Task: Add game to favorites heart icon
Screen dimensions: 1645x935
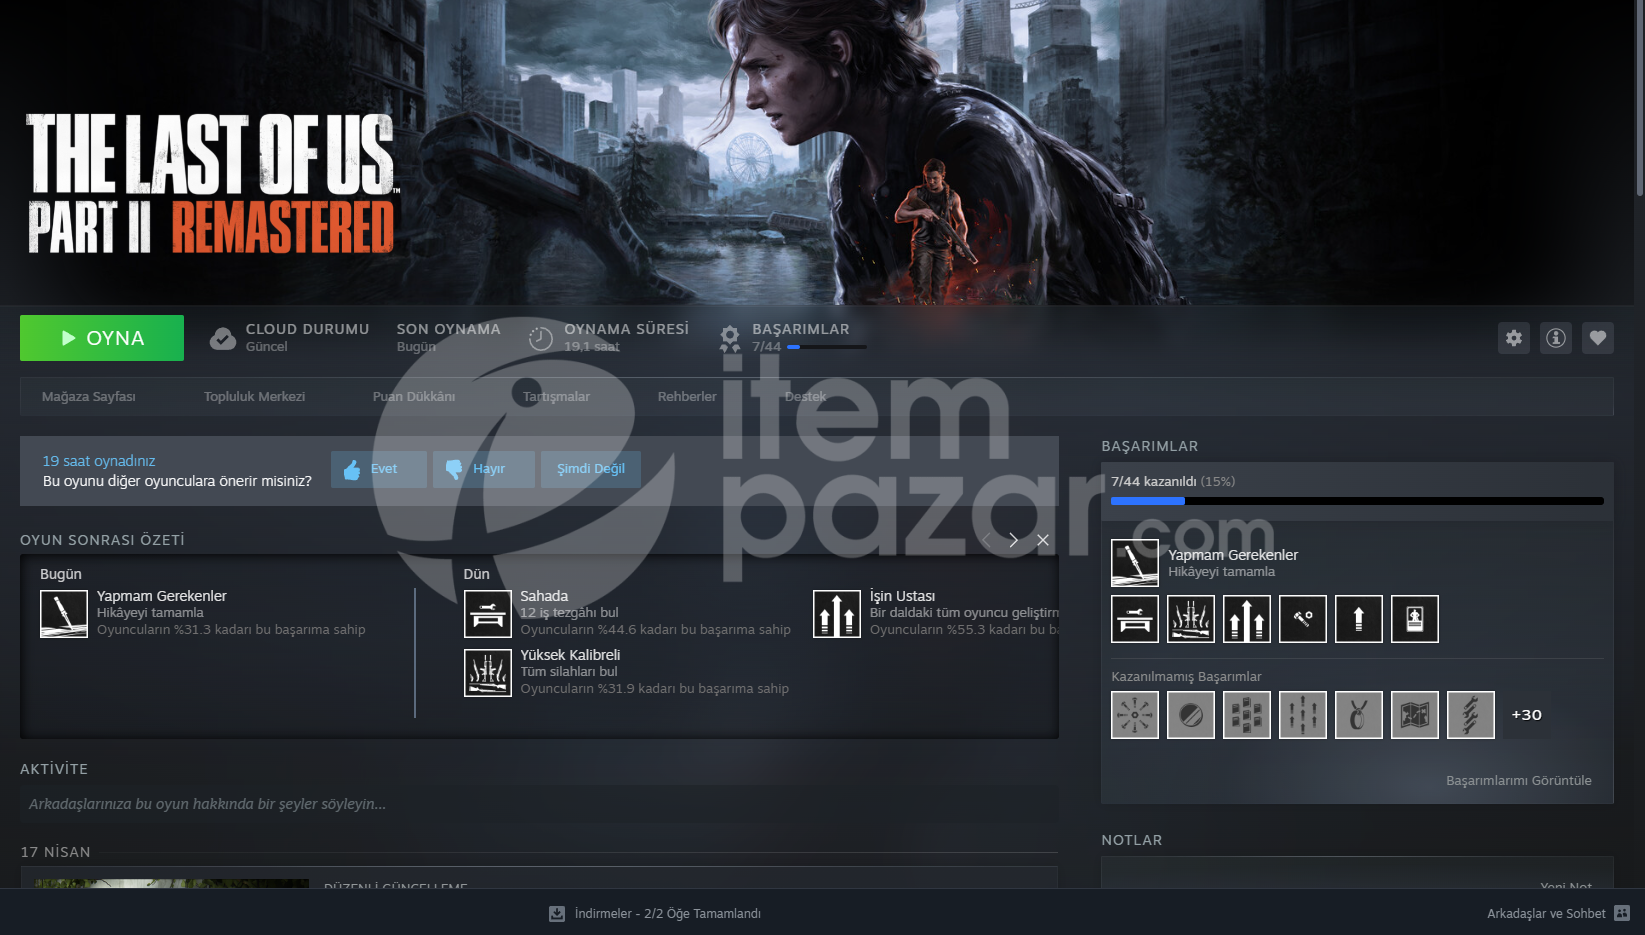Action: [x=1598, y=338]
